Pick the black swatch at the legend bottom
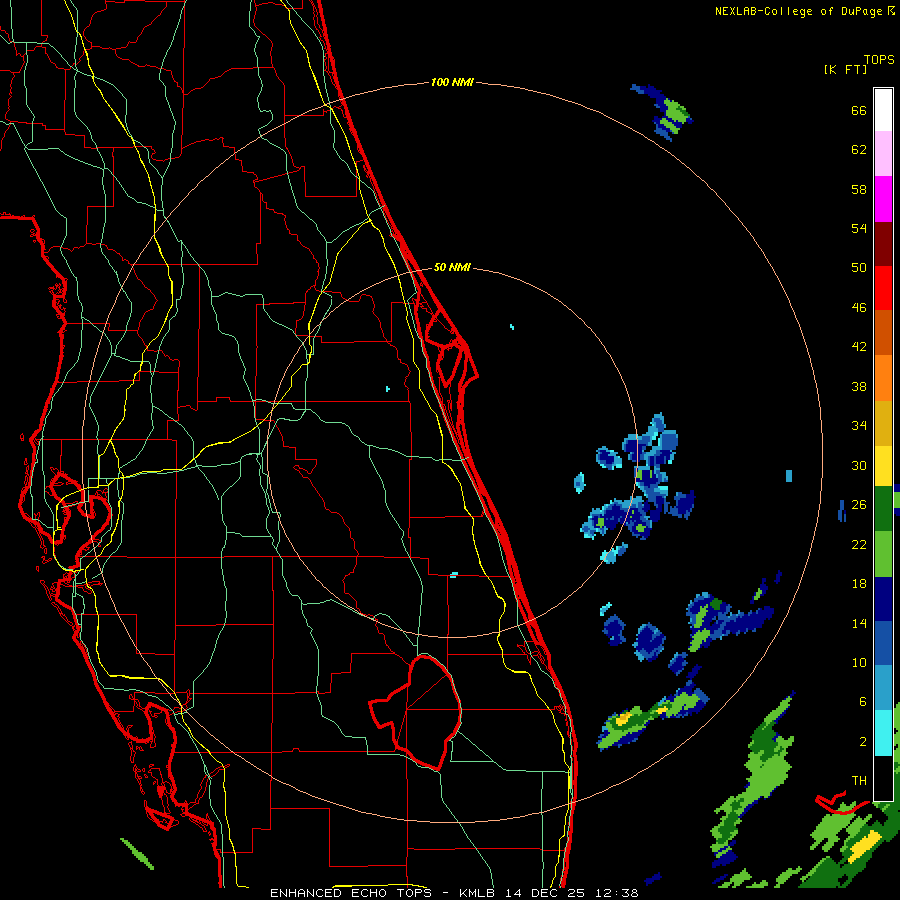The image size is (900, 900). coord(883,778)
